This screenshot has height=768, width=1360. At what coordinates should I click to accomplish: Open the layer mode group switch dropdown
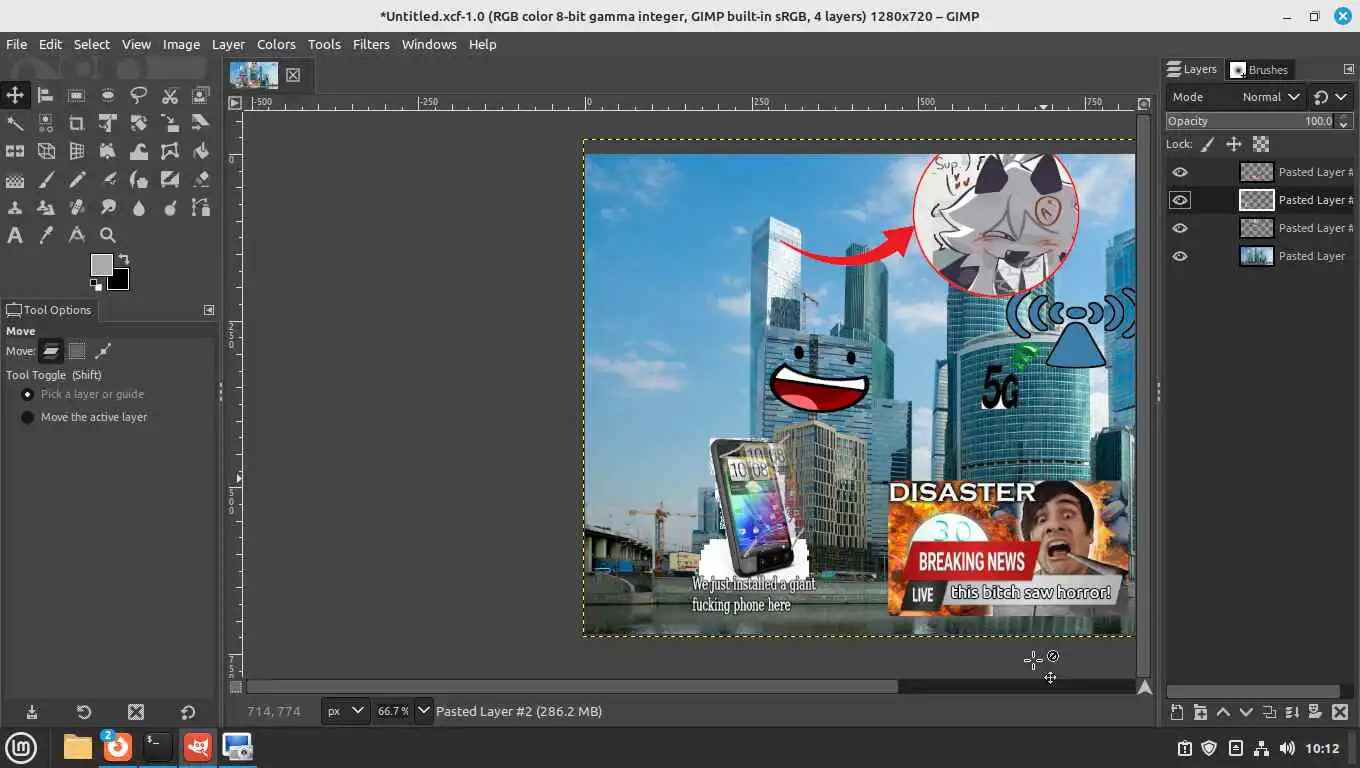click(1330, 97)
